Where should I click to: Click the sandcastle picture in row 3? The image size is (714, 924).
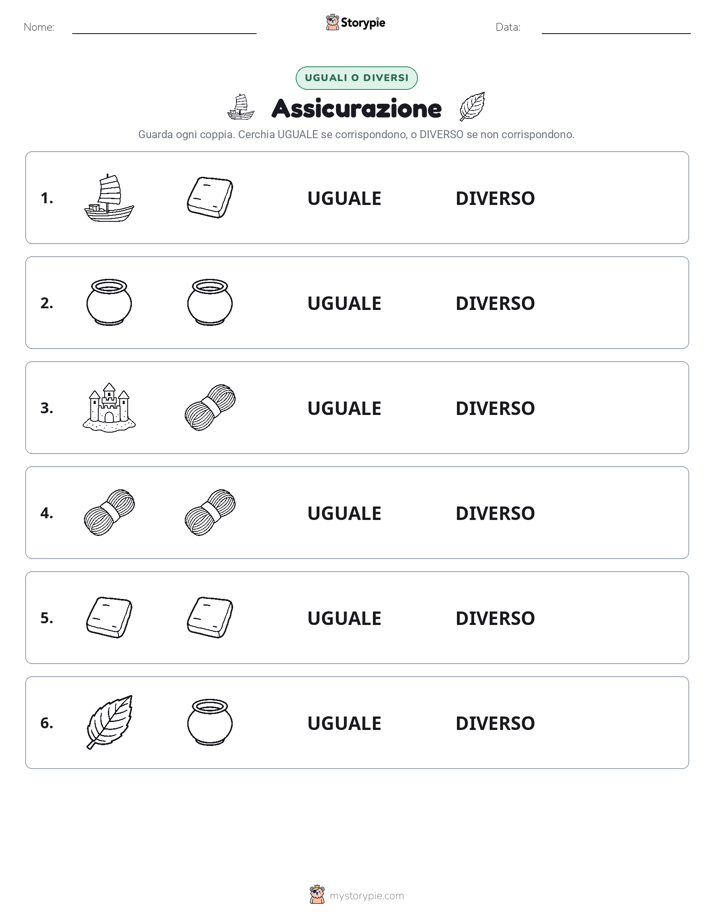coord(109,408)
